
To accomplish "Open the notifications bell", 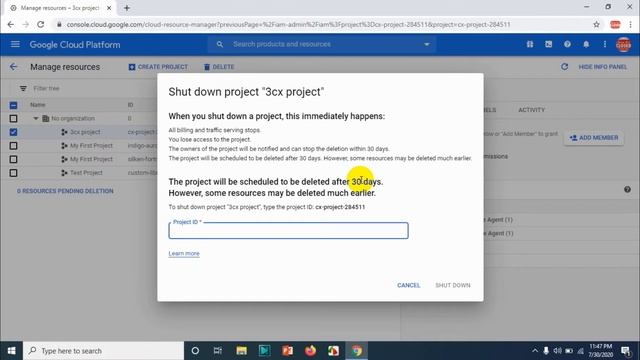I will click(586, 44).
